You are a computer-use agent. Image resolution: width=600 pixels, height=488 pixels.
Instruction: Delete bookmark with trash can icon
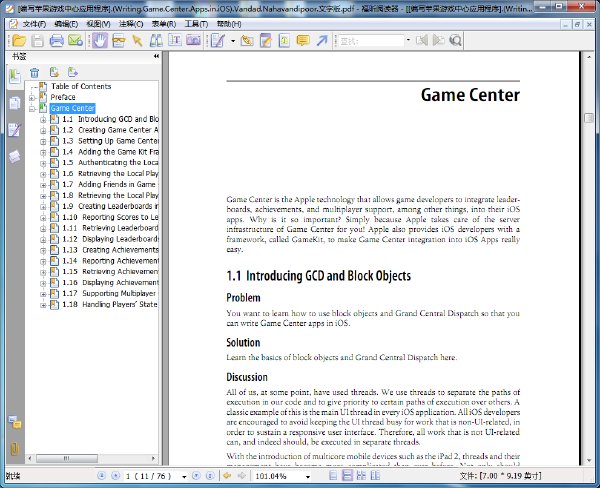[x=34, y=72]
